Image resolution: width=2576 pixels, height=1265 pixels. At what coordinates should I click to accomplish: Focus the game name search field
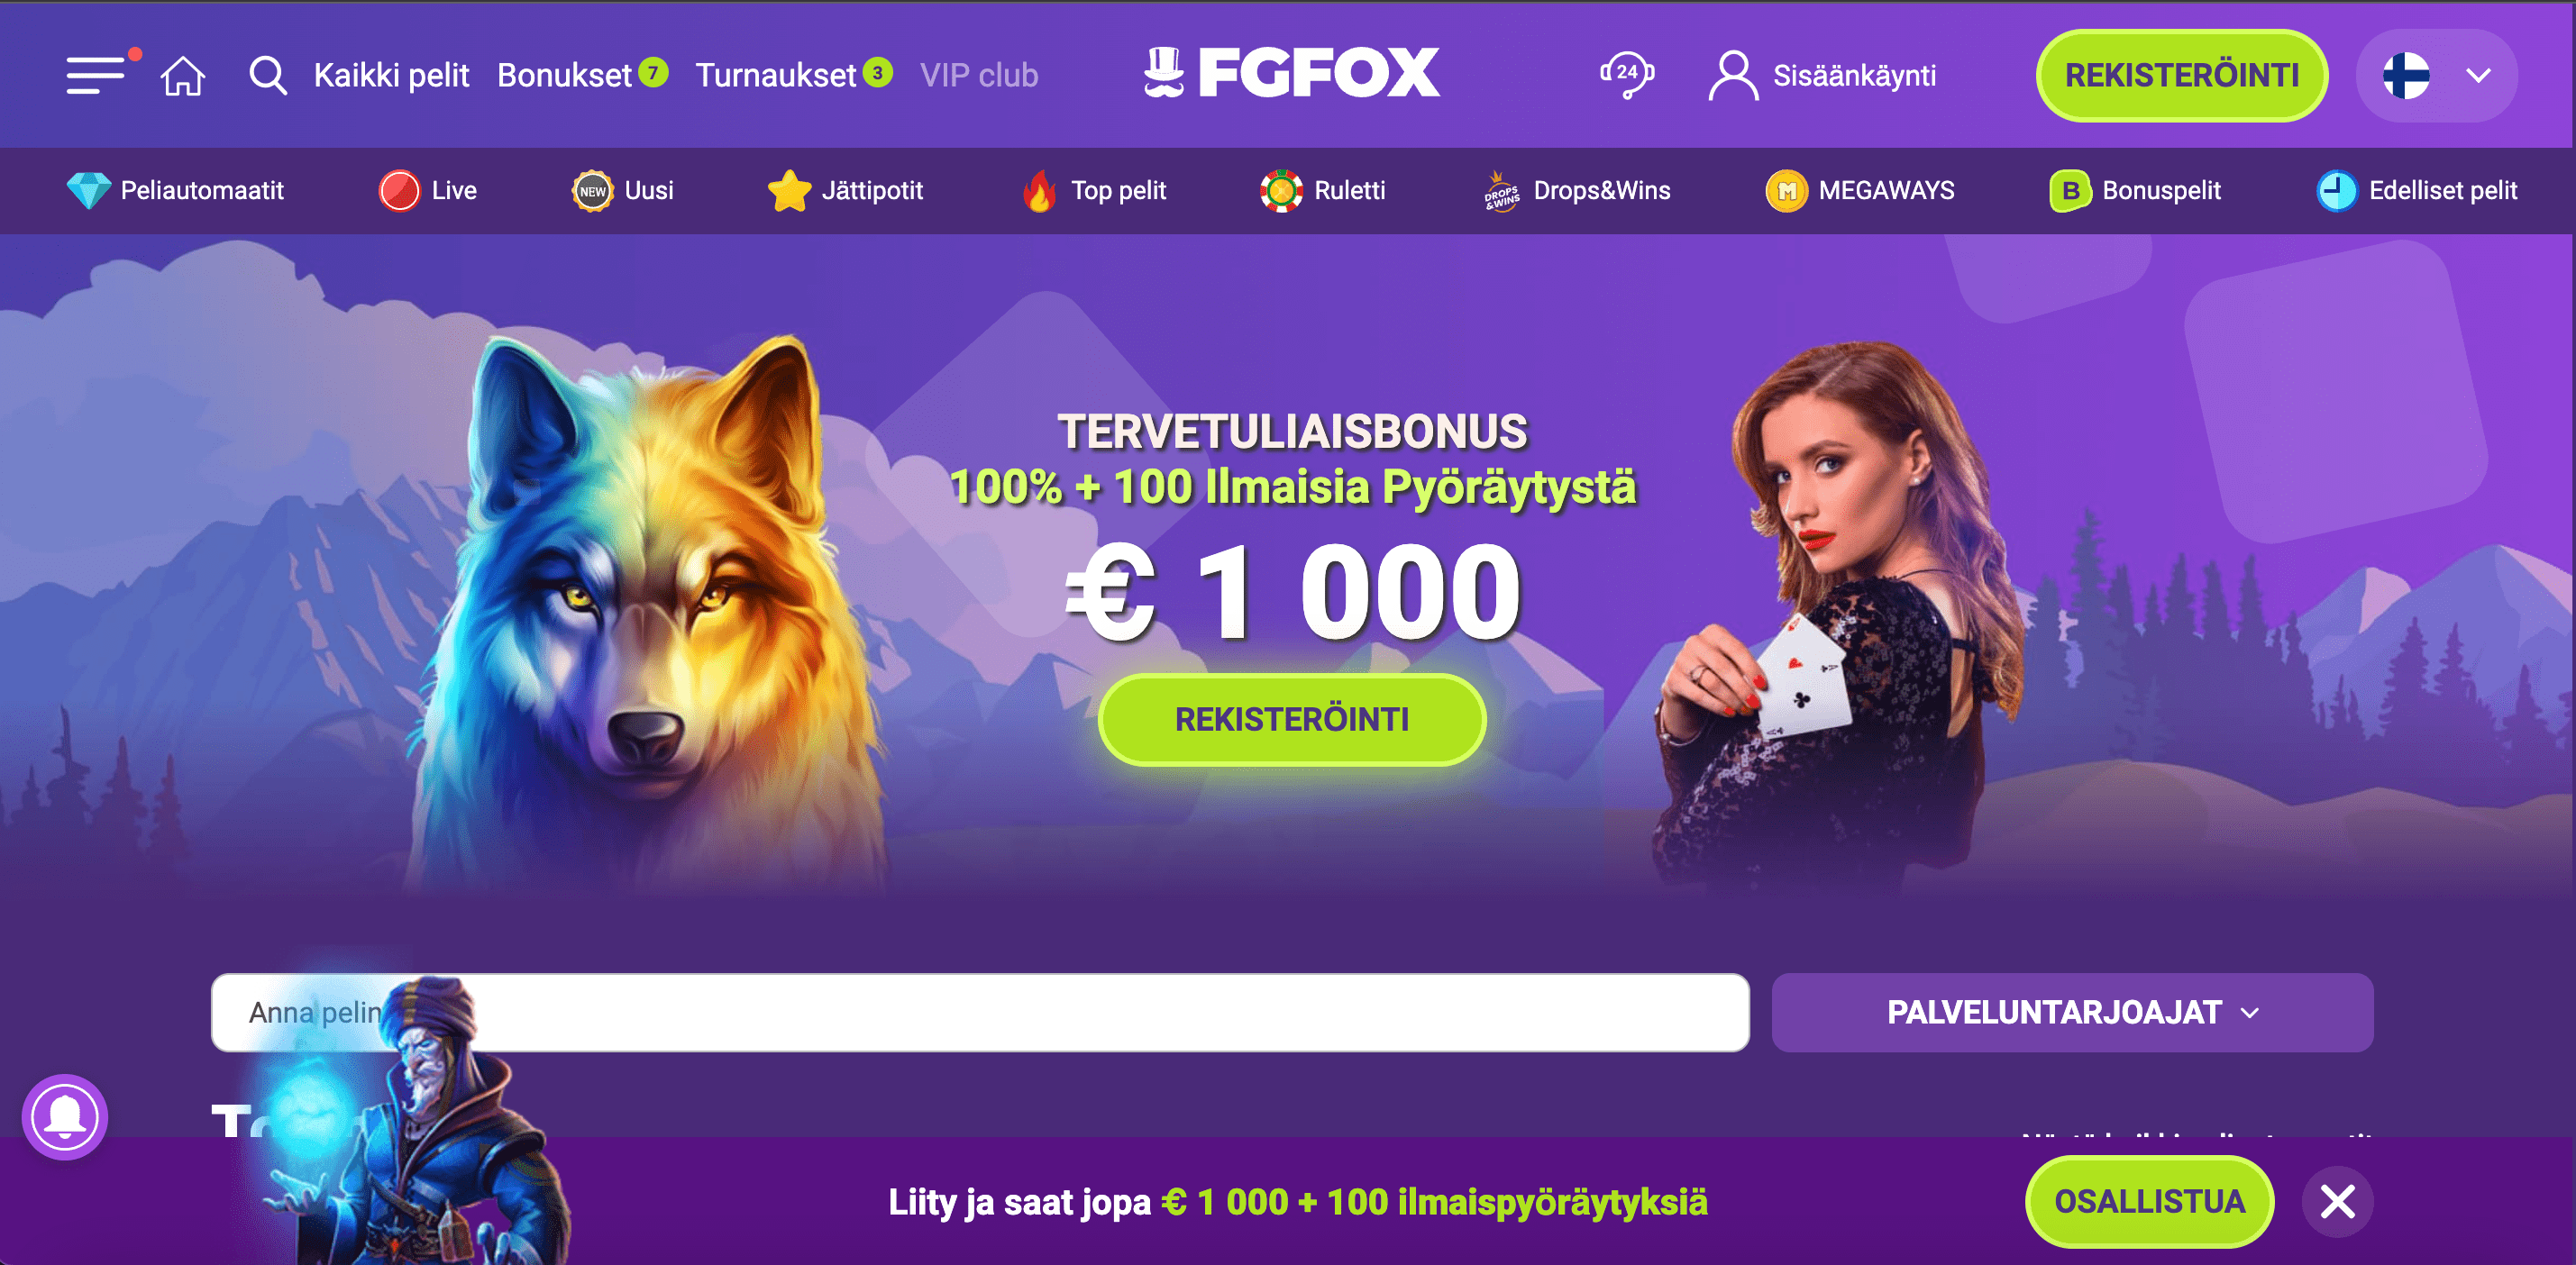(x=980, y=1012)
